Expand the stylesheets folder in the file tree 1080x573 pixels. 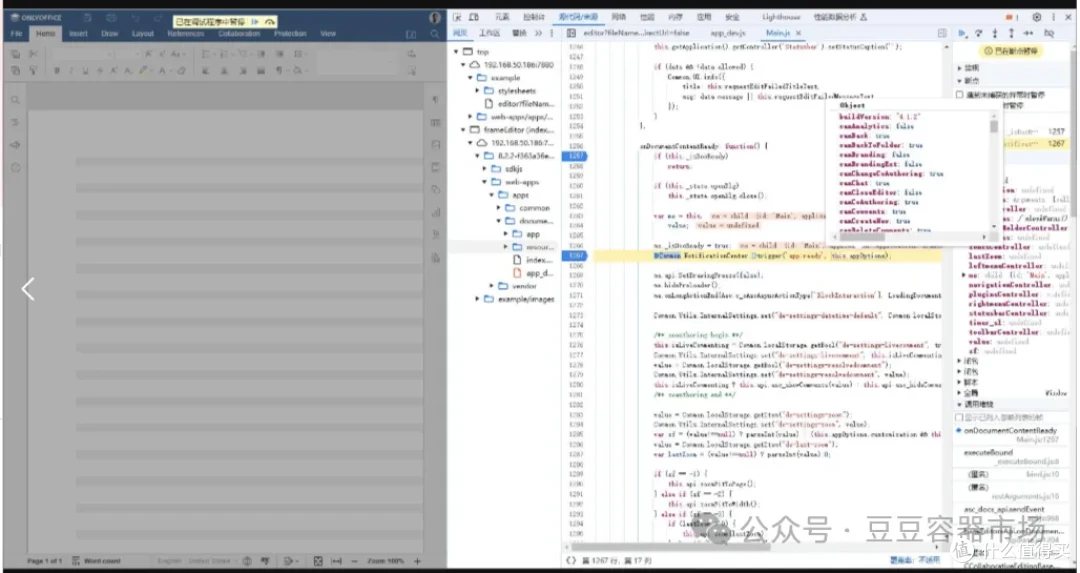tap(477, 90)
